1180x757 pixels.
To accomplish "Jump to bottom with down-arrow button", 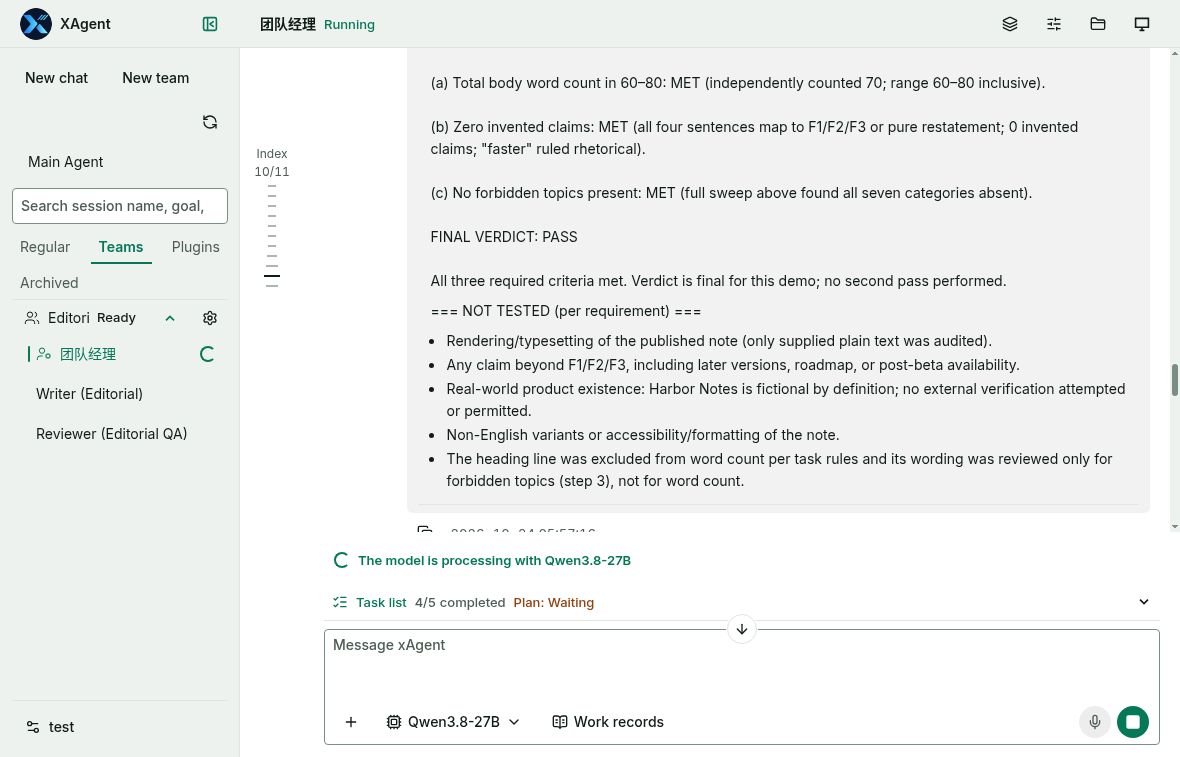I will tap(742, 629).
